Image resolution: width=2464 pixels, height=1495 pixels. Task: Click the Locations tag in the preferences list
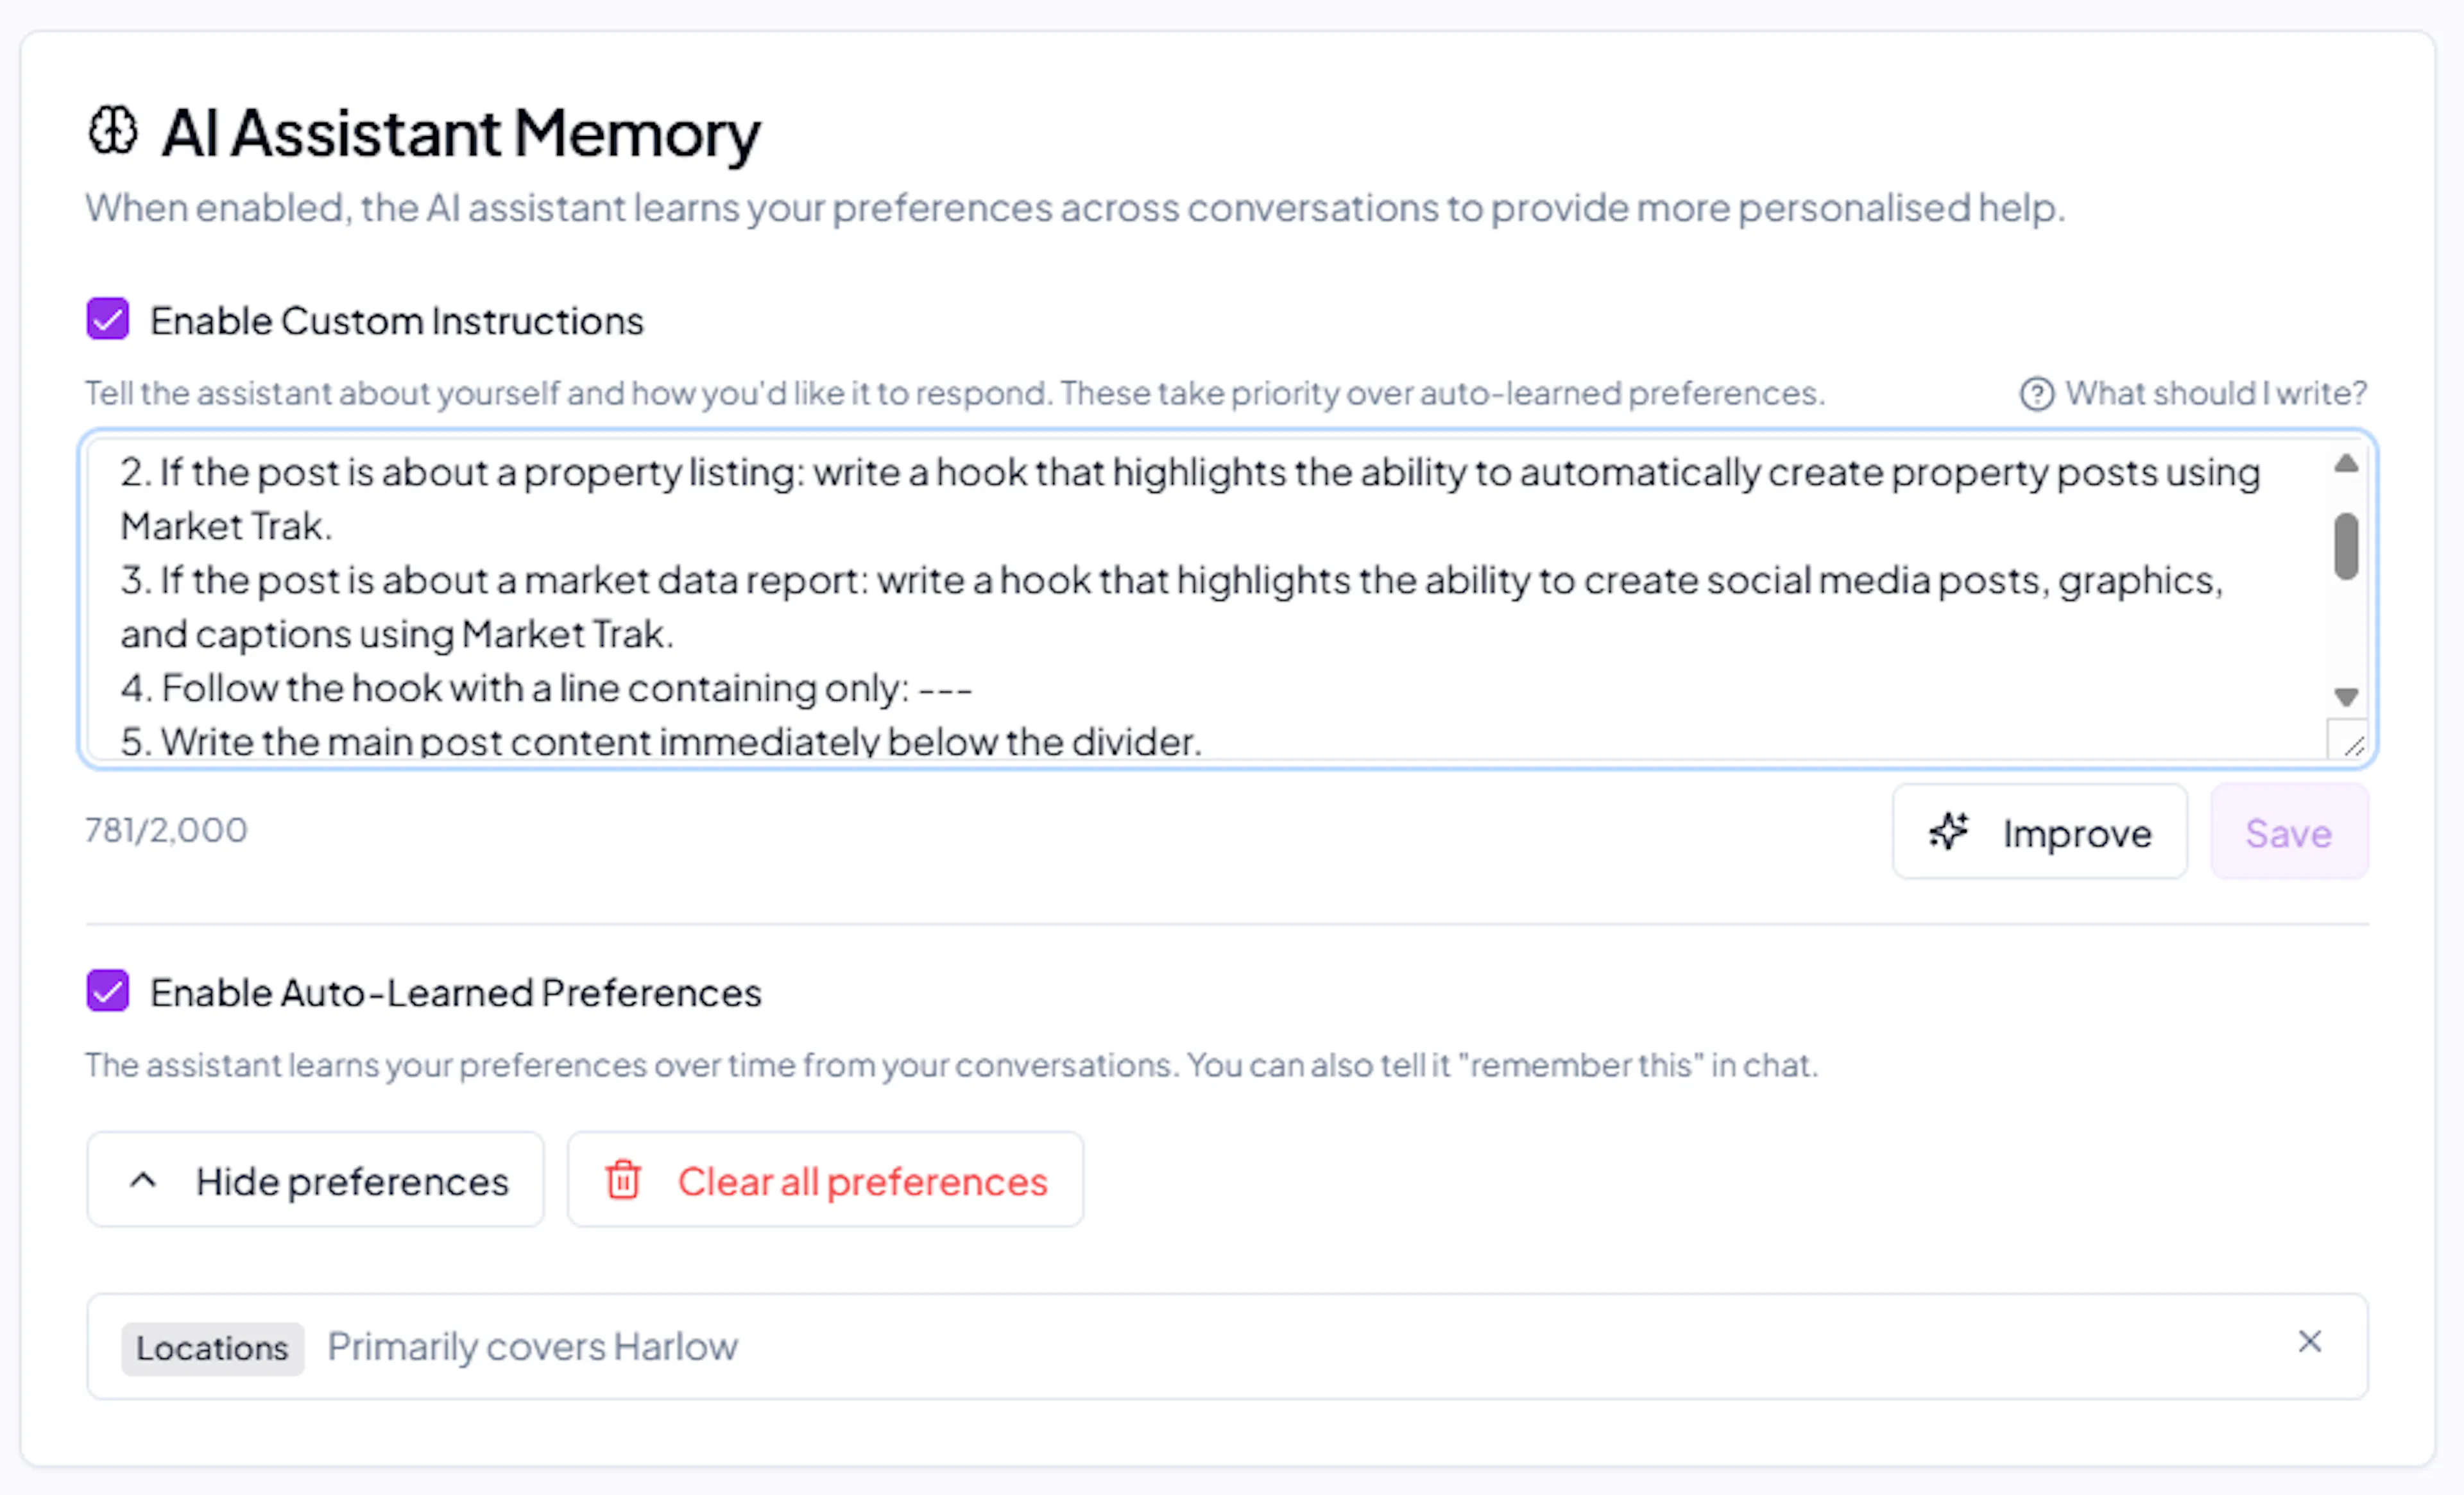[x=212, y=1348]
